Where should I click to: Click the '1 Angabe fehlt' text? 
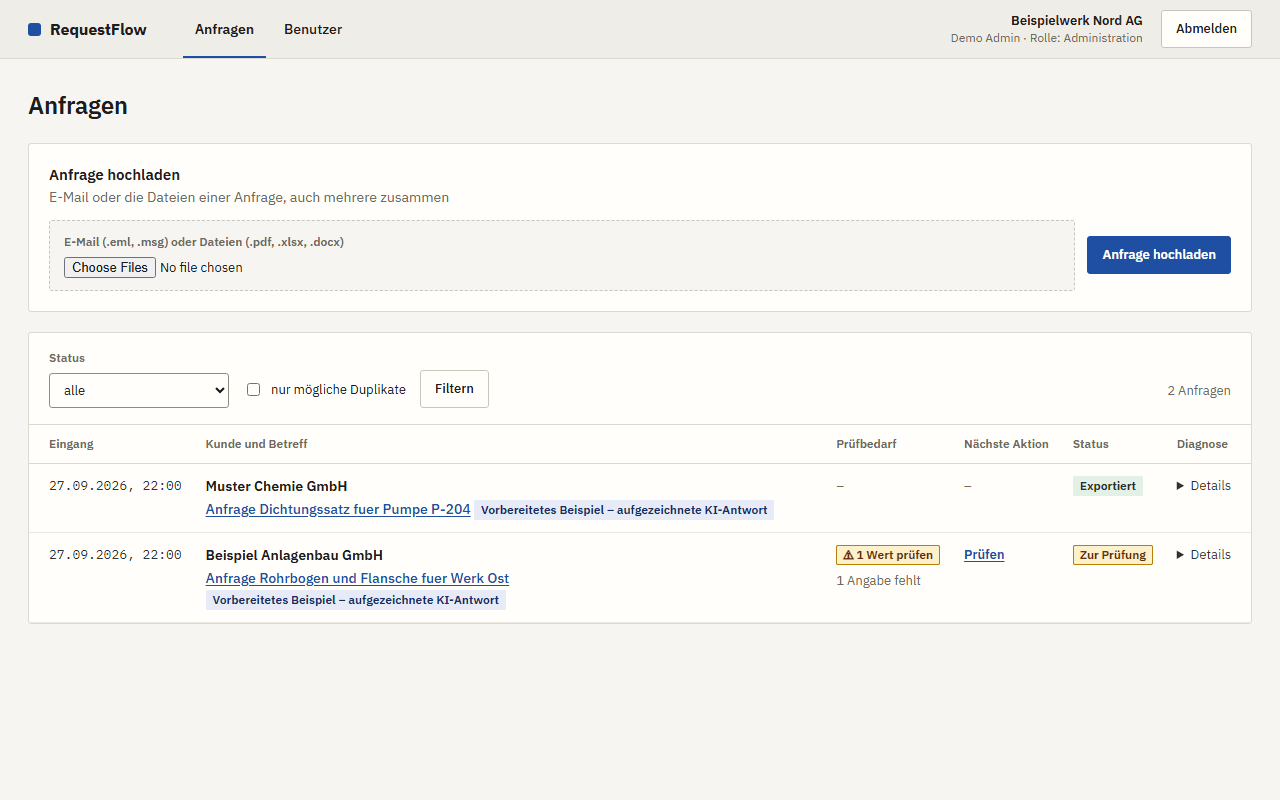coord(878,581)
